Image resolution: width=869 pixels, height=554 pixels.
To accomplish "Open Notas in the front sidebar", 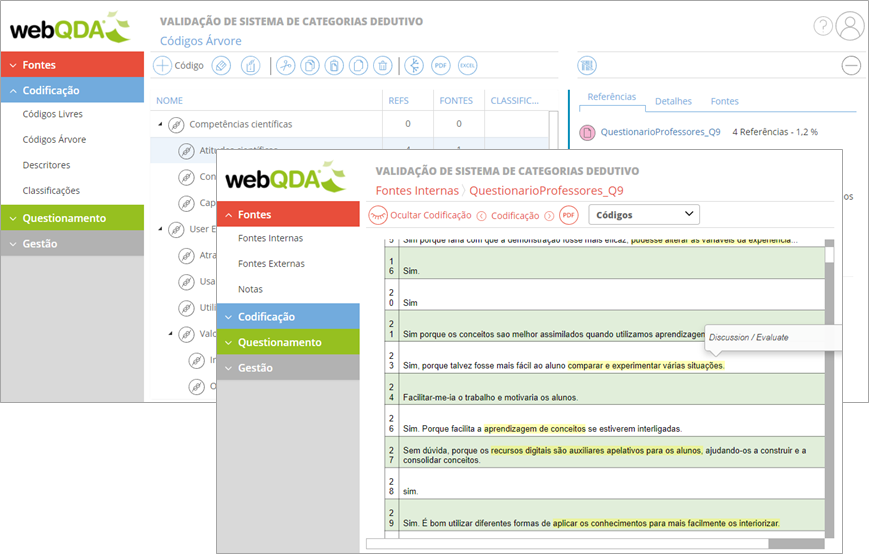I will pyautogui.click(x=251, y=289).
